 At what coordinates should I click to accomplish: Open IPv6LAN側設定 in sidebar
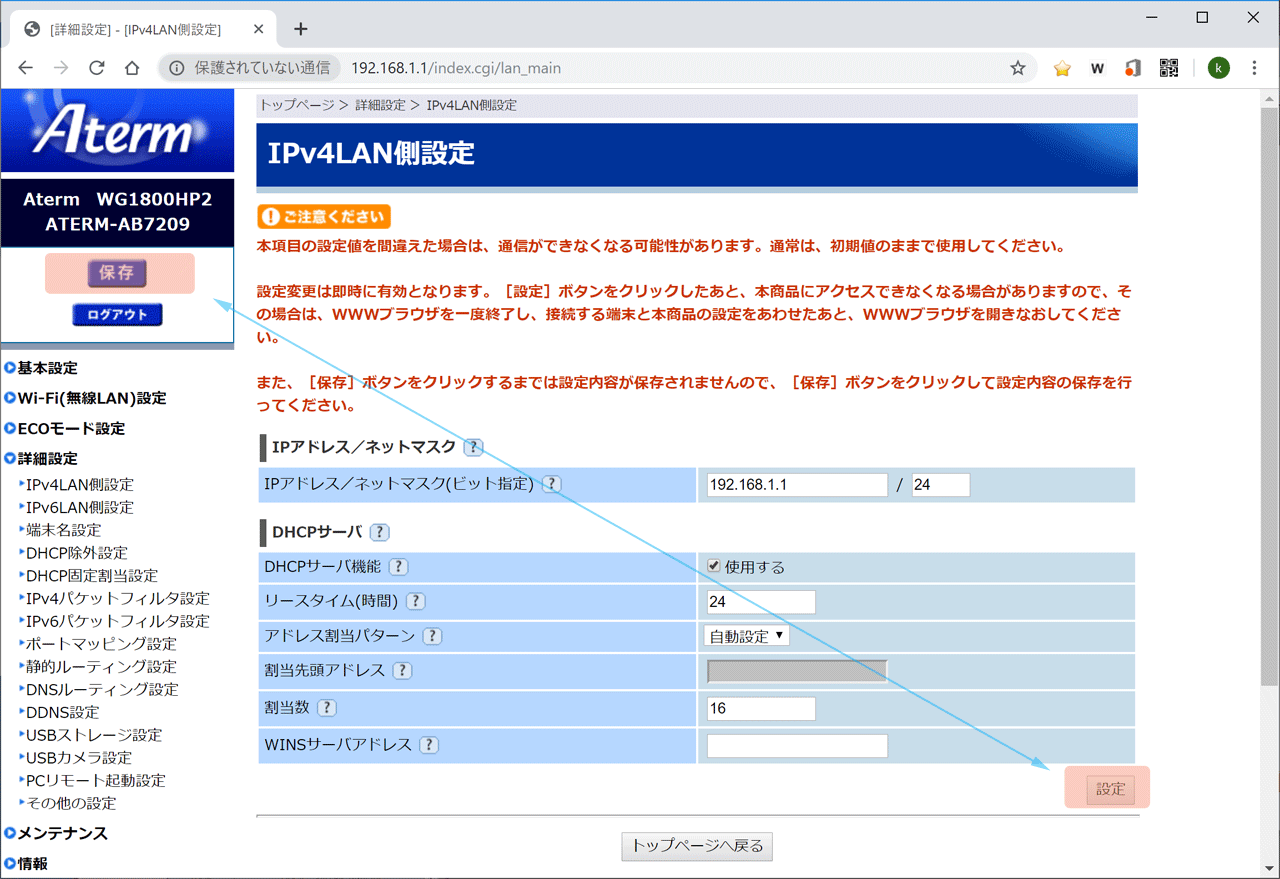point(80,507)
